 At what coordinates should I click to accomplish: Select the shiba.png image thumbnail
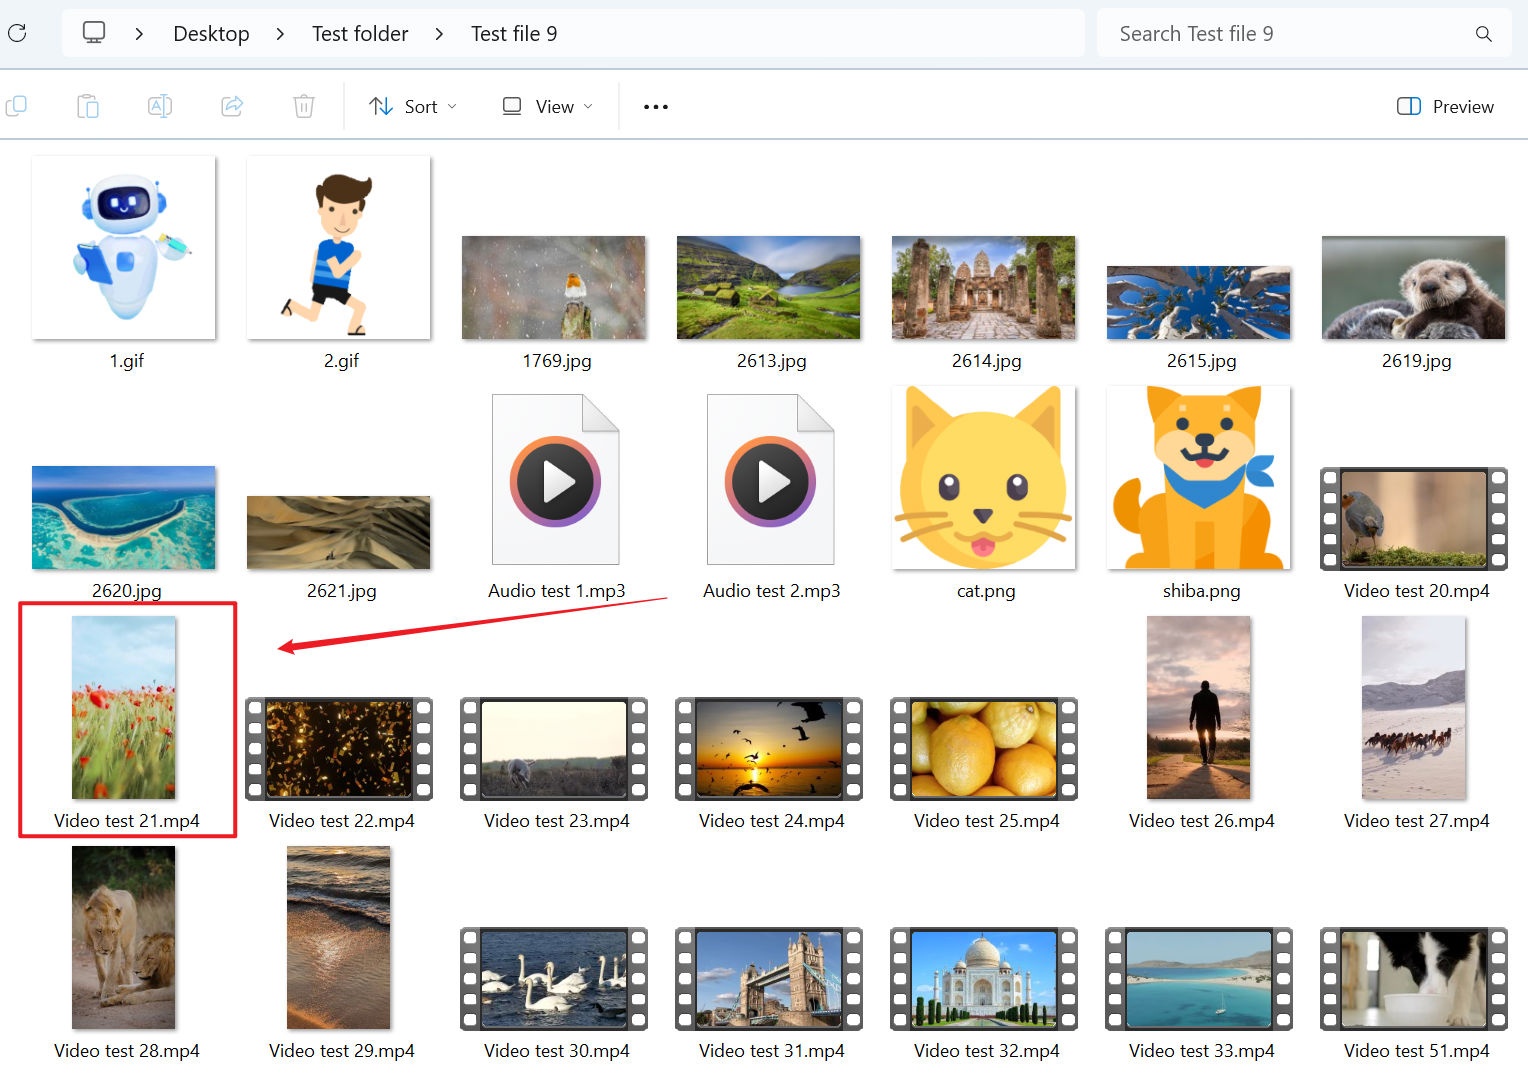(x=1199, y=480)
